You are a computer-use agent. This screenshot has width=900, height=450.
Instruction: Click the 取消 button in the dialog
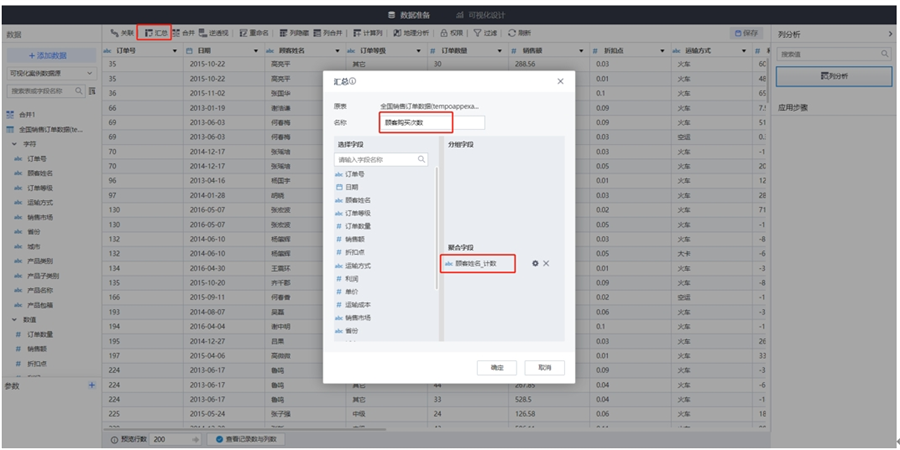pos(544,367)
